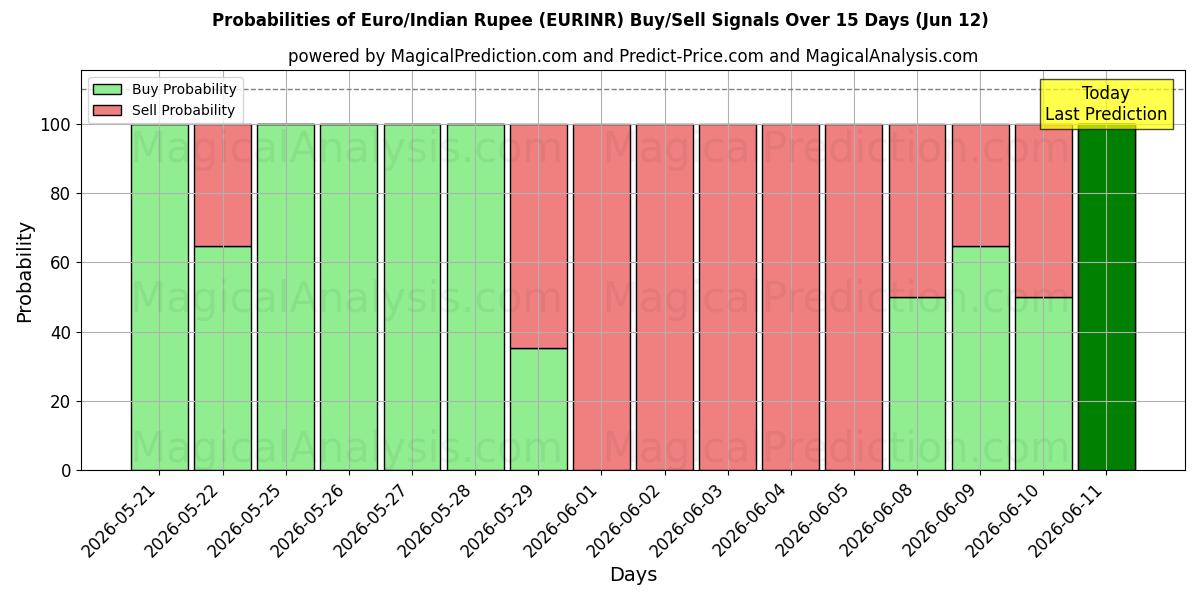This screenshot has height=600, width=1200.
Task: Click the x-axis label 2026-05-25
Action: [x=247, y=518]
